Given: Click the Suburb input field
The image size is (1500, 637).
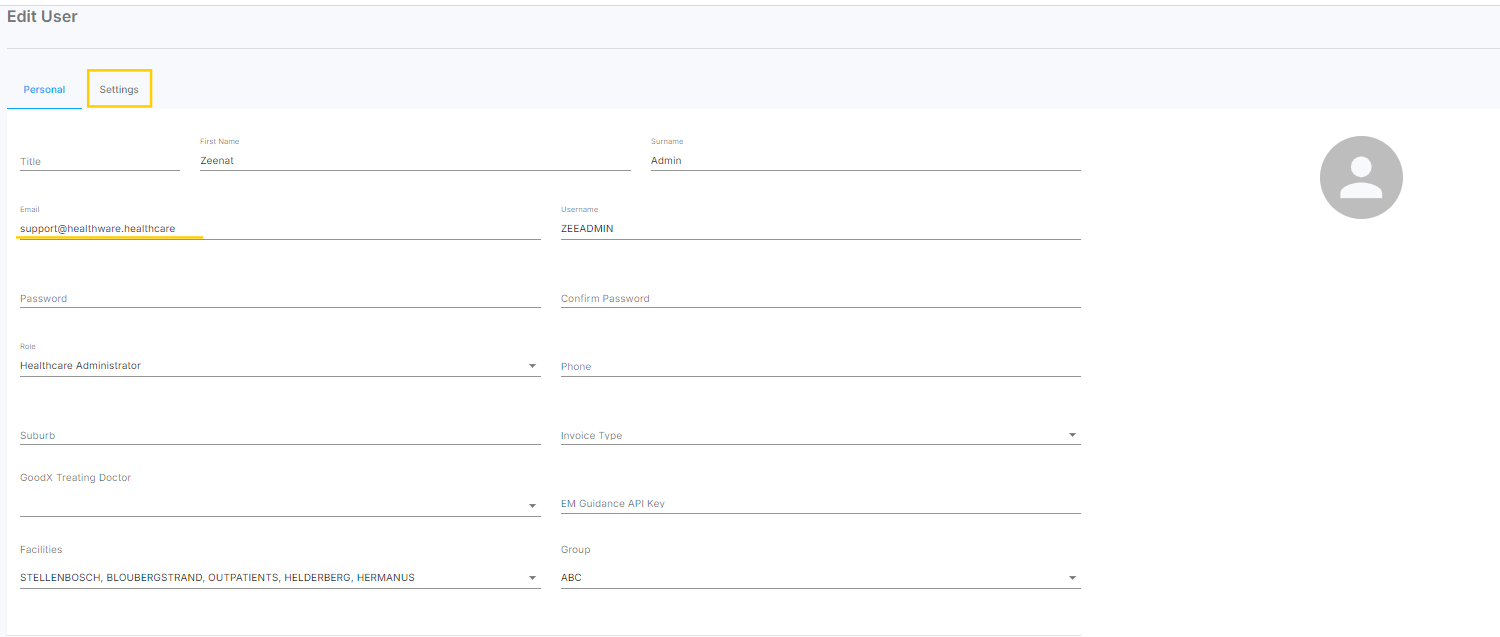Looking at the screenshot, I should point(279,435).
